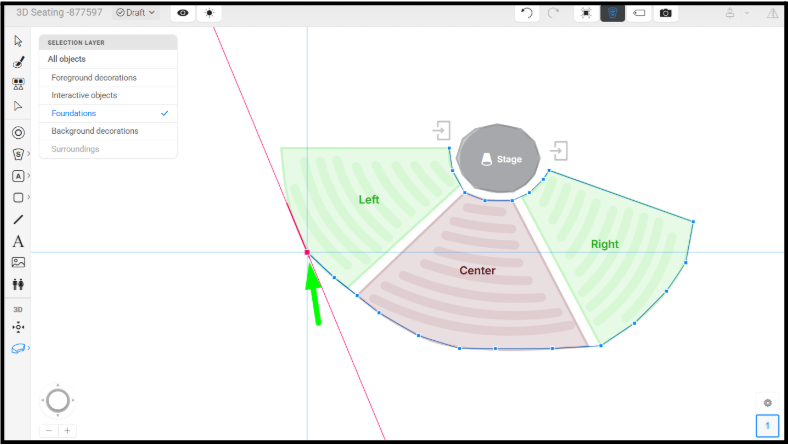Viewport: 788px width, 445px height.
Task: Take a snapshot with the camera icon
Action: click(x=665, y=13)
